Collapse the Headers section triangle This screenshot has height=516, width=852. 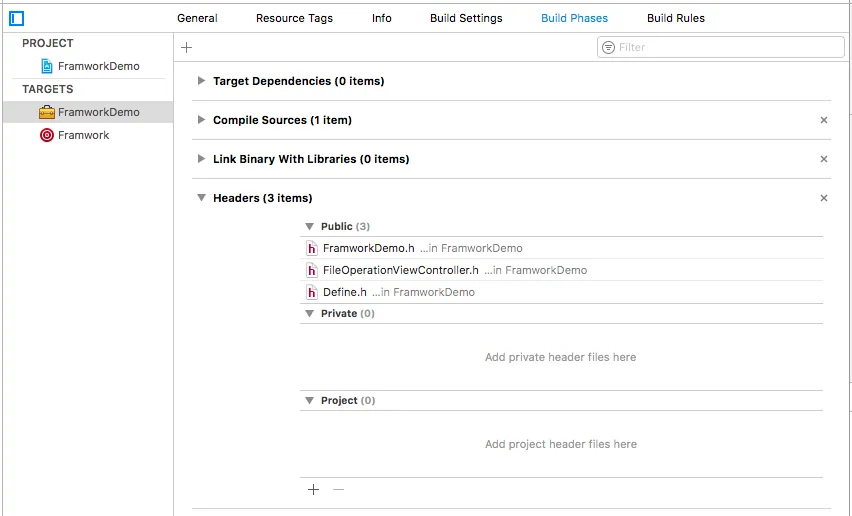pyautogui.click(x=202, y=198)
